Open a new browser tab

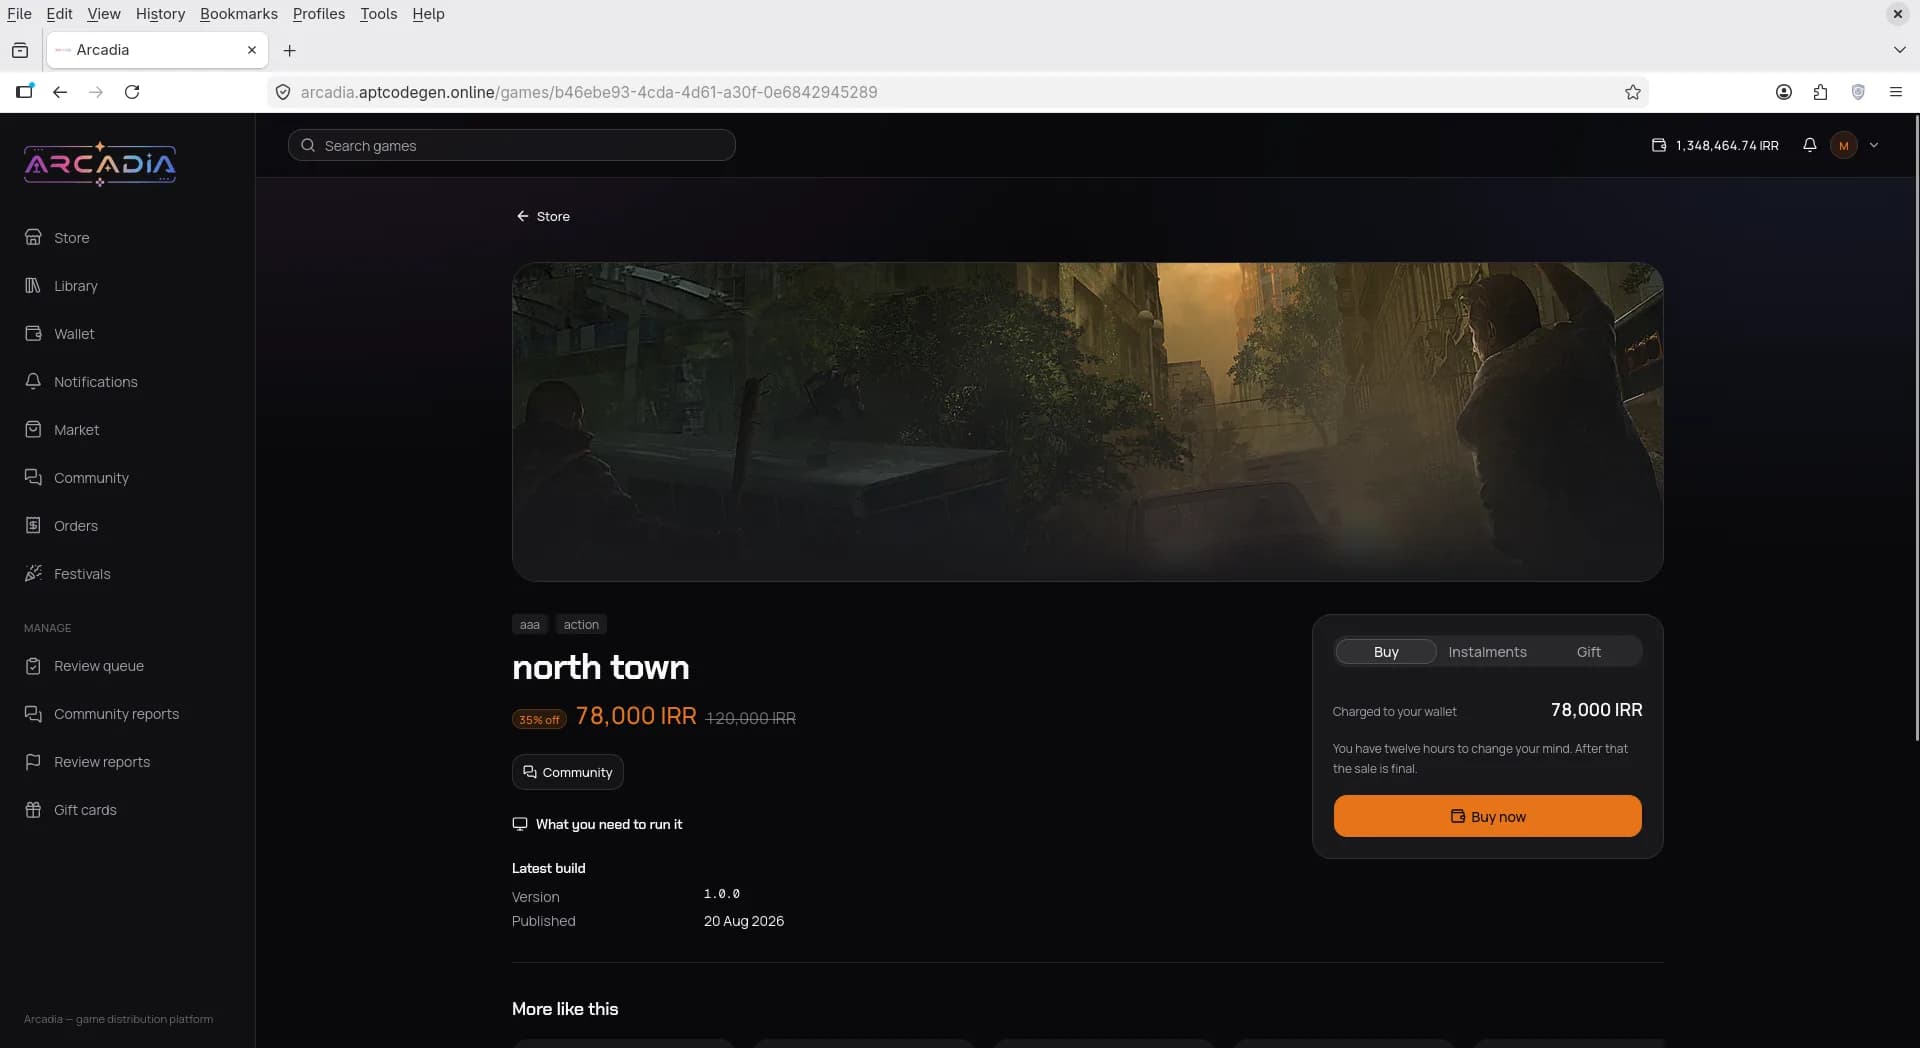click(x=289, y=50)
